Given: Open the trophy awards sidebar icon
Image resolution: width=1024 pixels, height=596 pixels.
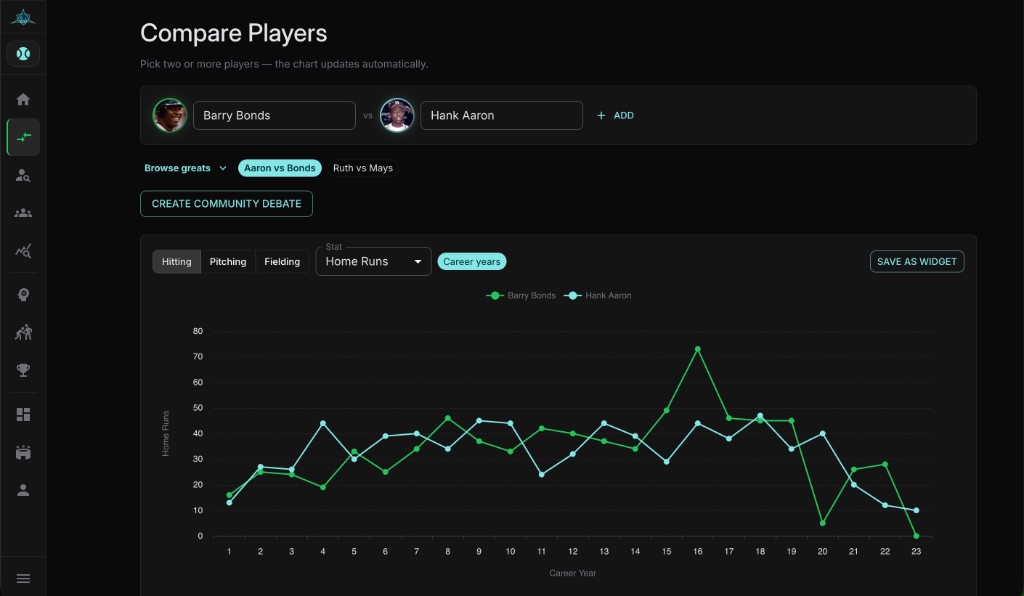Looking at the screenshot, I should (23, 370).
